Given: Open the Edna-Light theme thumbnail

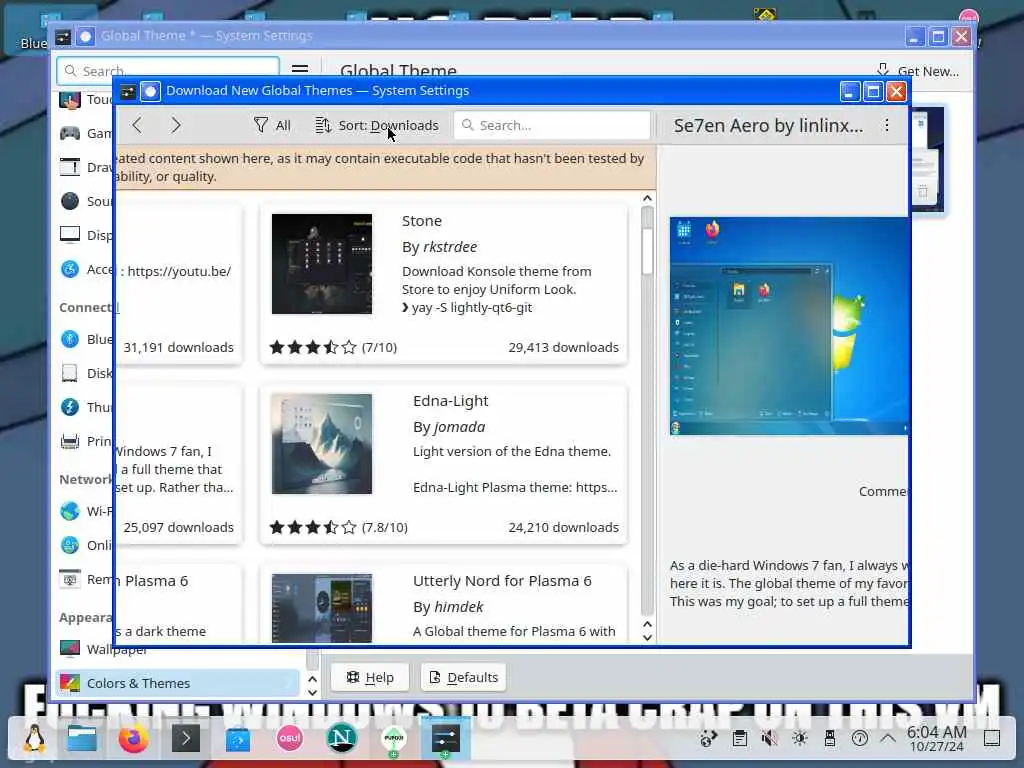Looking at the screenshot, I should point(322,444).
